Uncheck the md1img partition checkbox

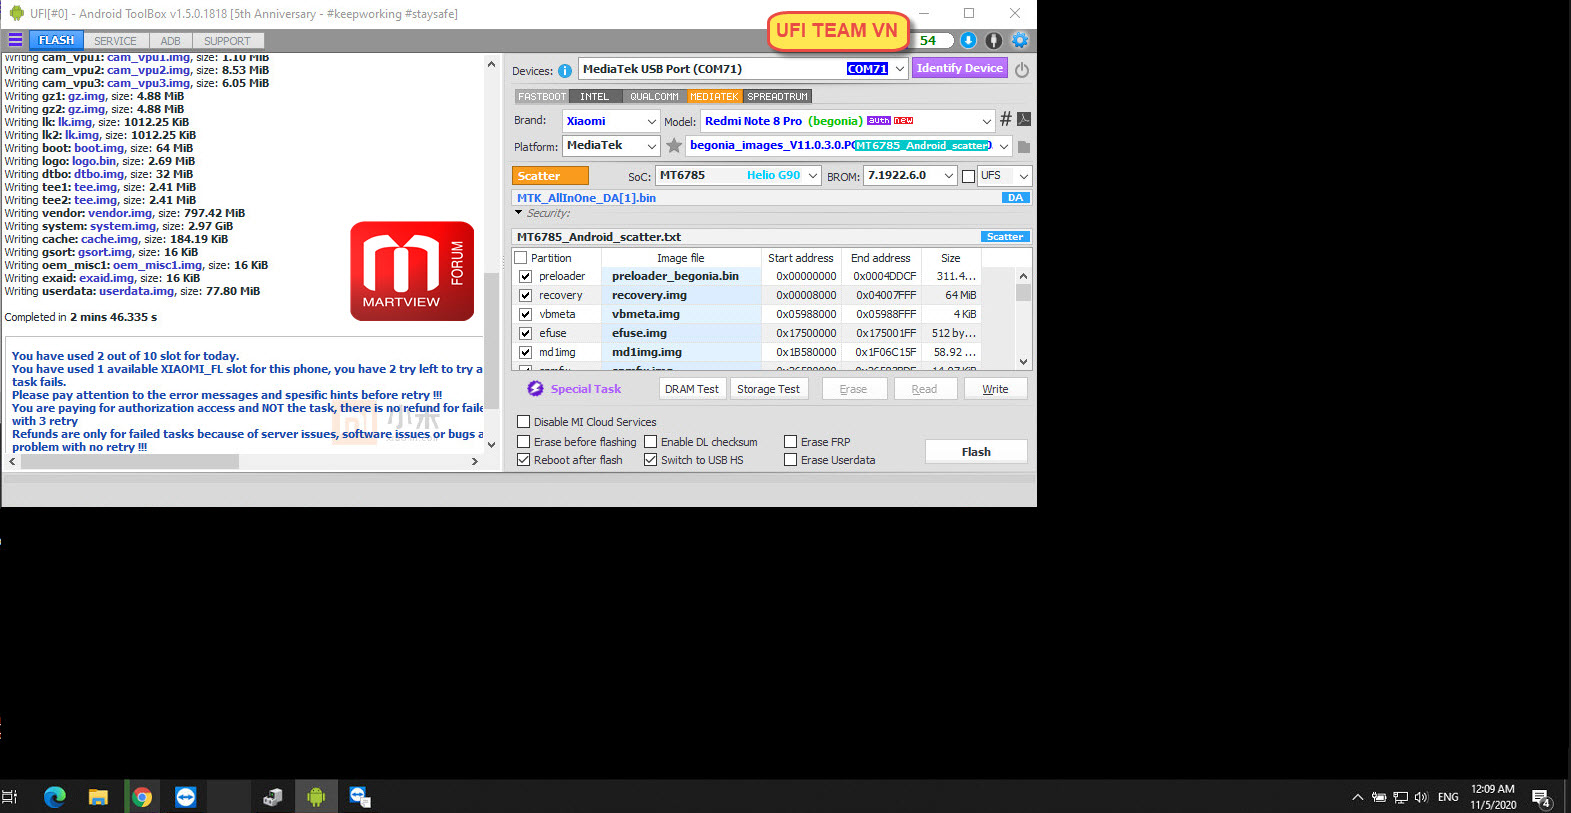[525, 352]
